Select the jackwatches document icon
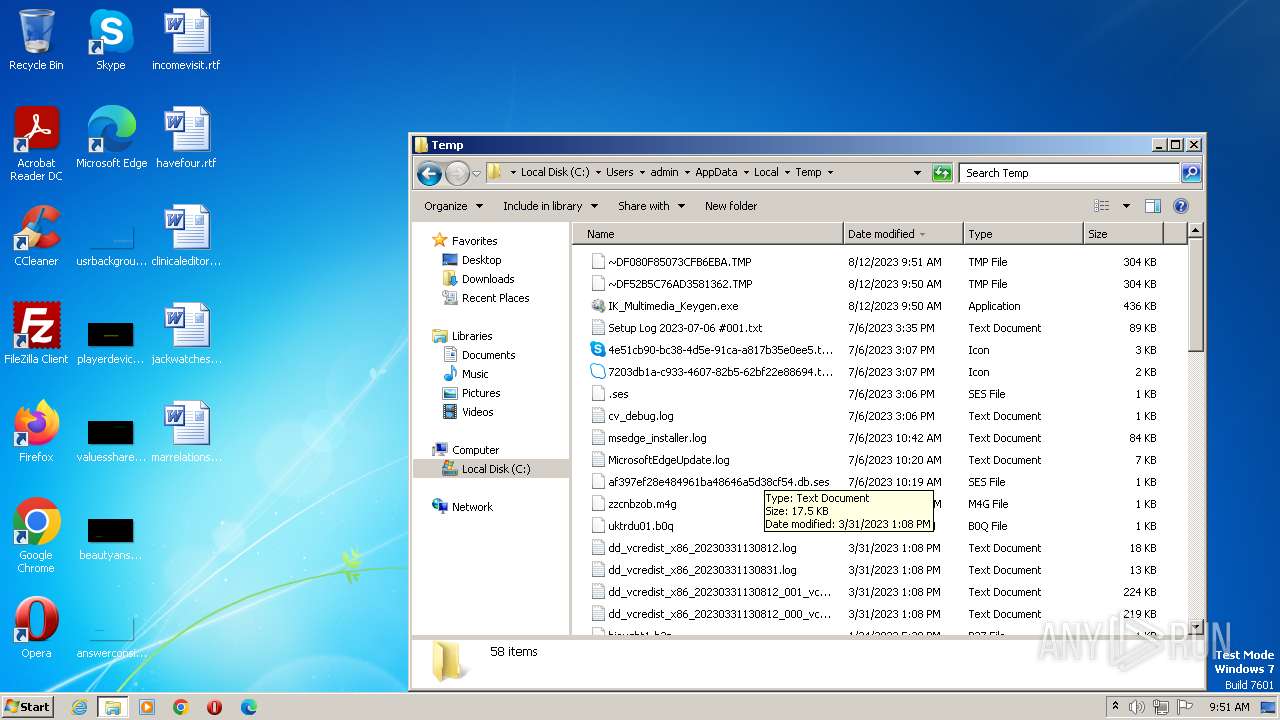 pos(186,334)
